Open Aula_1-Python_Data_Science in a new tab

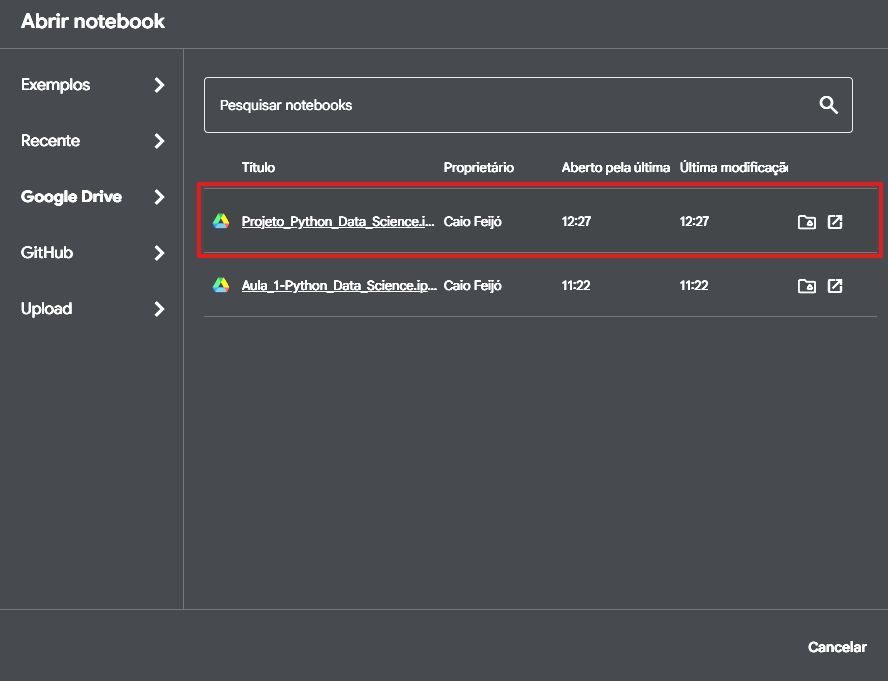[x=835, y=286]
